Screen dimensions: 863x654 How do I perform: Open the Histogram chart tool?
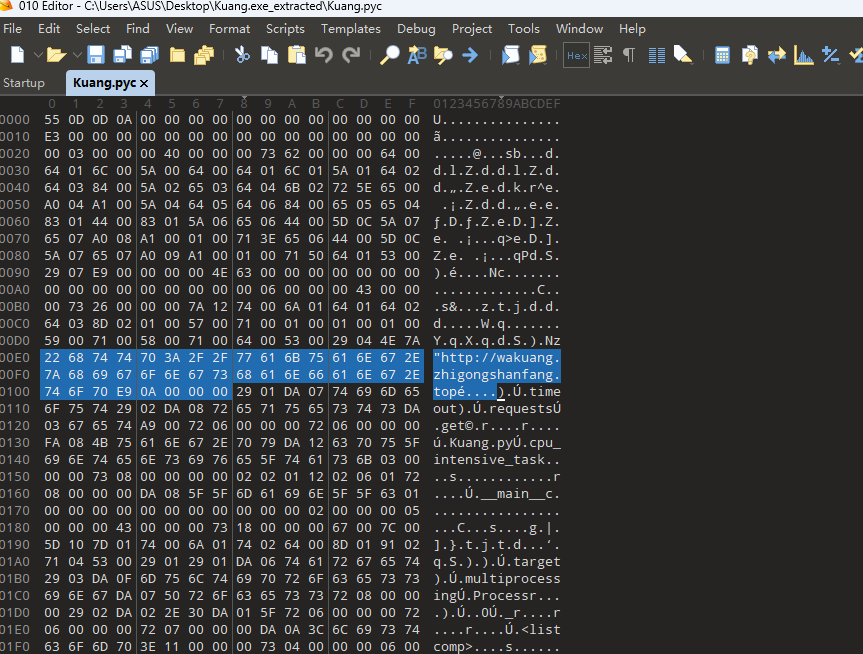click(x=804, y=55)
